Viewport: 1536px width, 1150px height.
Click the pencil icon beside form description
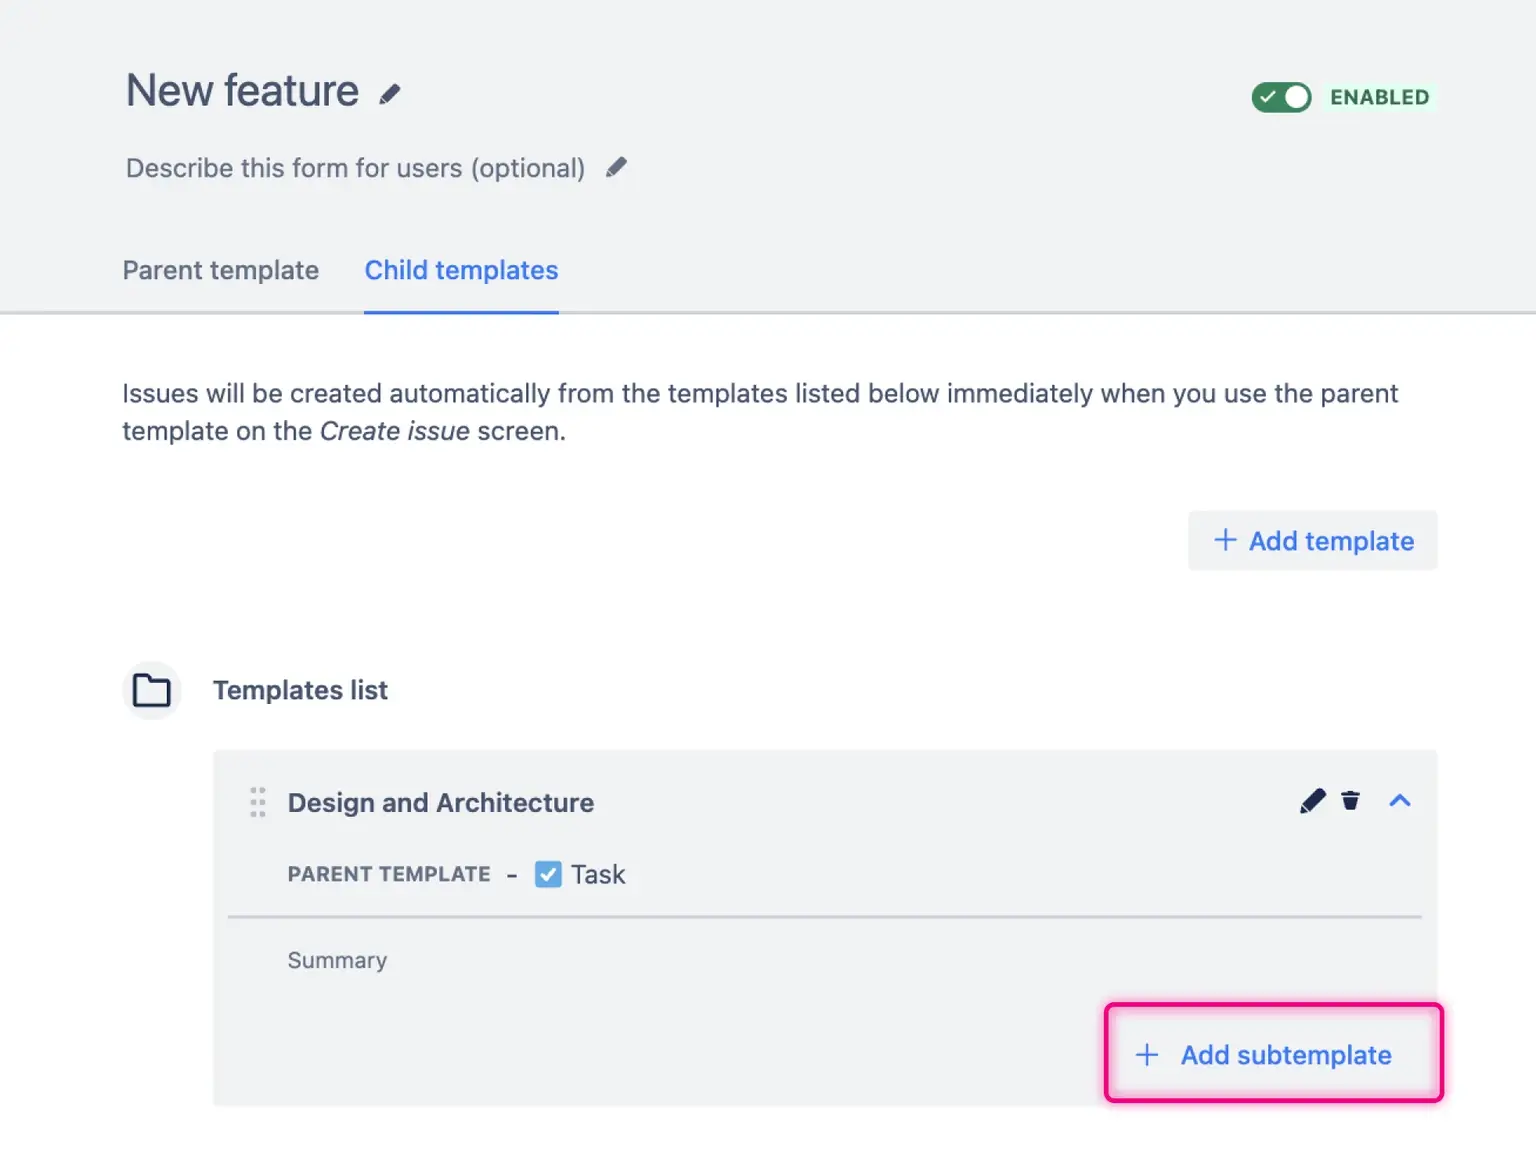[616, 167]
